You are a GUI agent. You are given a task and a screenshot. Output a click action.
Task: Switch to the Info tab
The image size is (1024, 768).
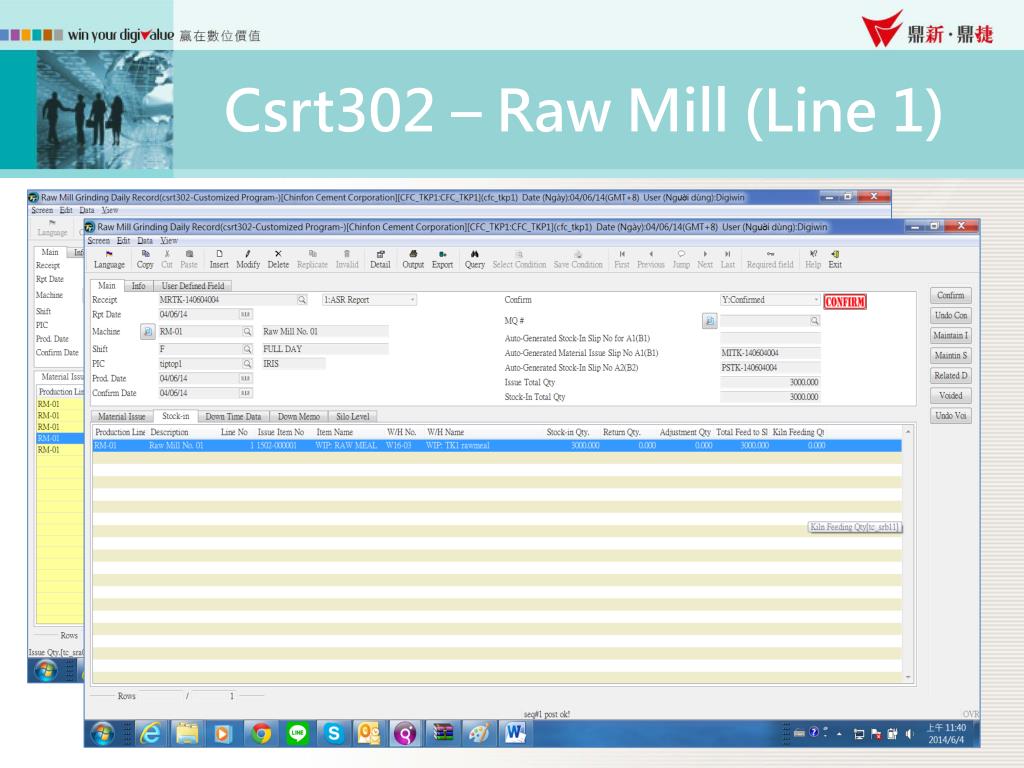tap(138, 286)
